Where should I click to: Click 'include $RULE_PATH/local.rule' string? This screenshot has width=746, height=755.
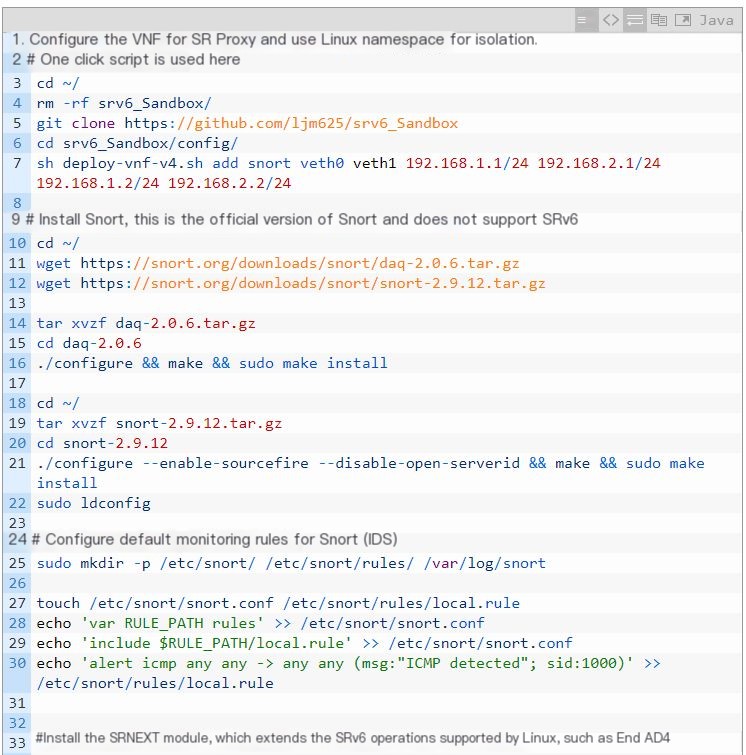click(x=216, y=643)
